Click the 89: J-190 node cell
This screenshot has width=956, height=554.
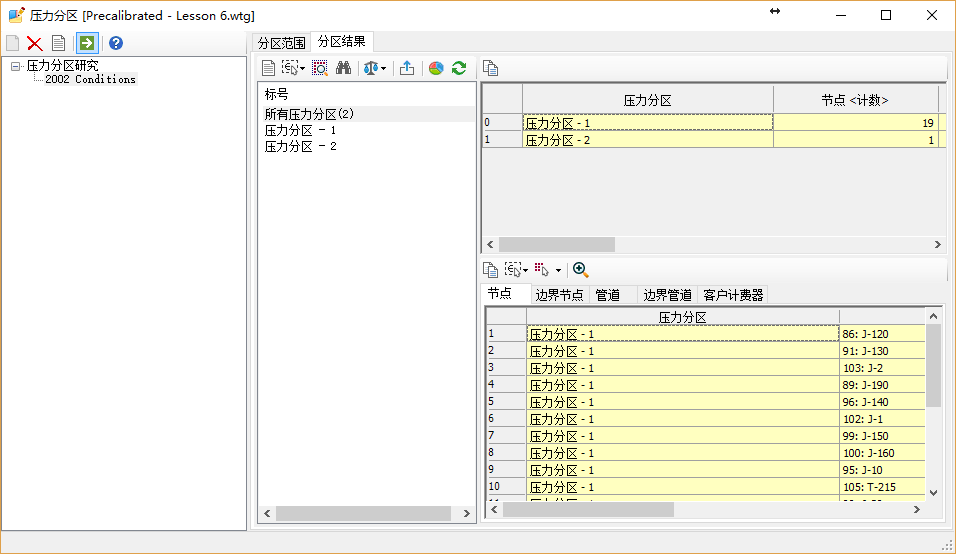click(882, 385)
